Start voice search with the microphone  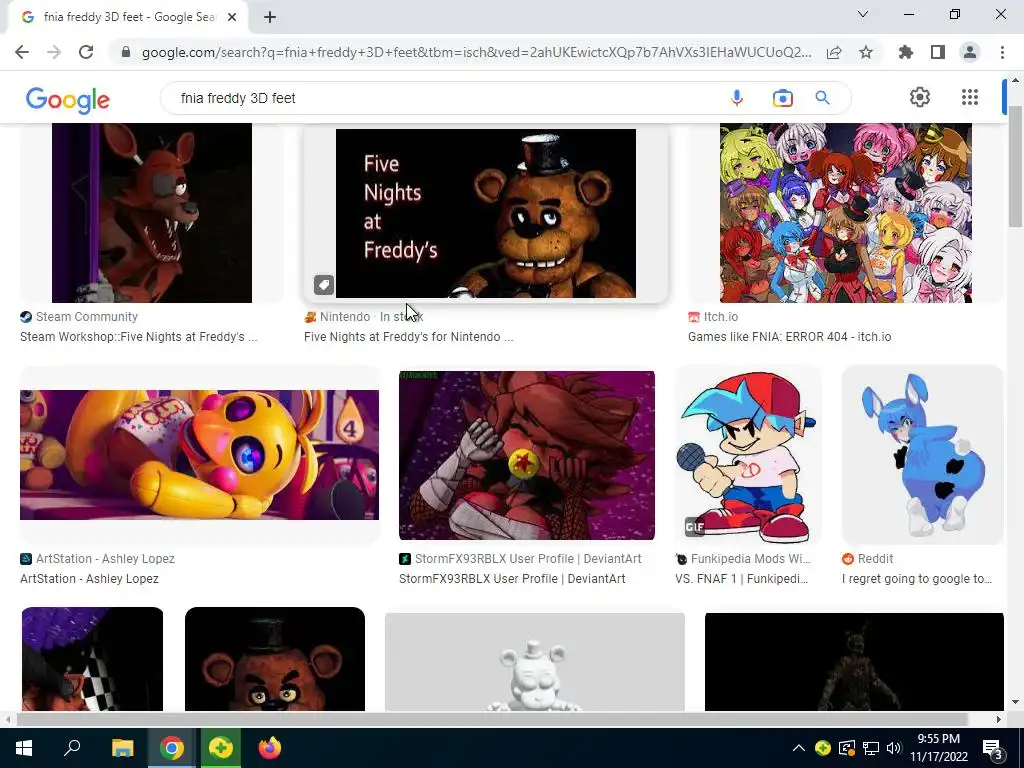click(737, 98)
